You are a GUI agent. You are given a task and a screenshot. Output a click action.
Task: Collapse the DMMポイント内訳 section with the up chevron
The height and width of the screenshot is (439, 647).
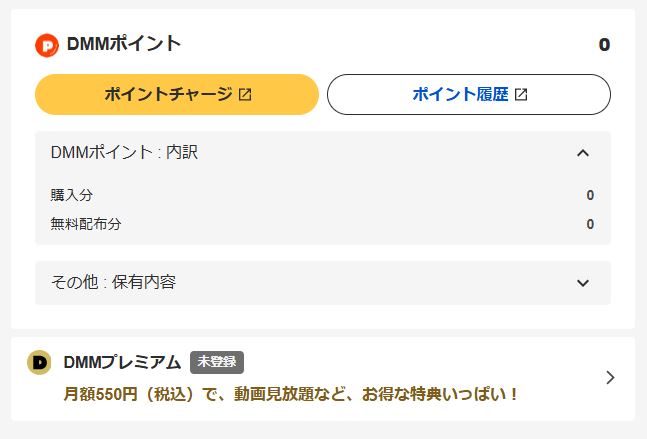tap(583, 153)
